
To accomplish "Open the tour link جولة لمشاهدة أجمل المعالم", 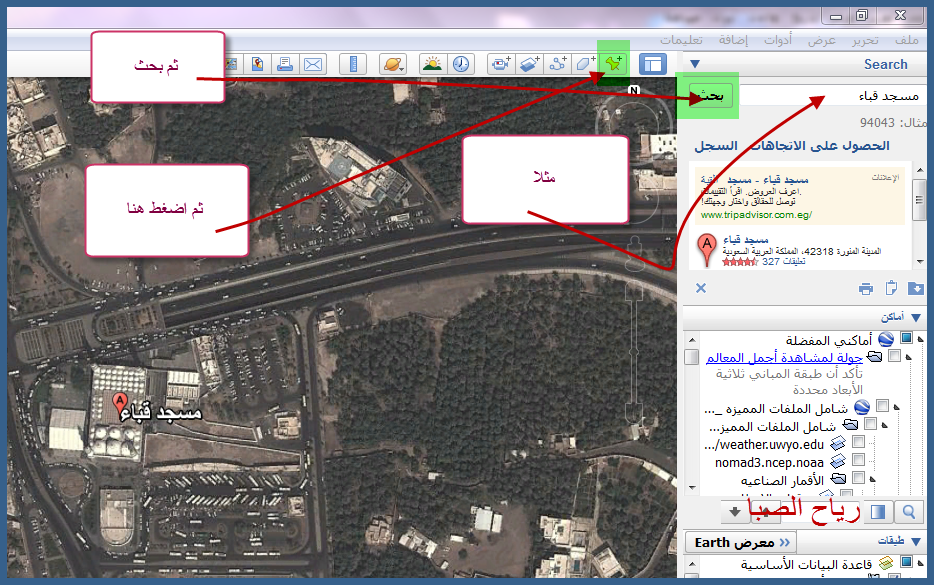I will pyautogui.click(x=784, y=357).
